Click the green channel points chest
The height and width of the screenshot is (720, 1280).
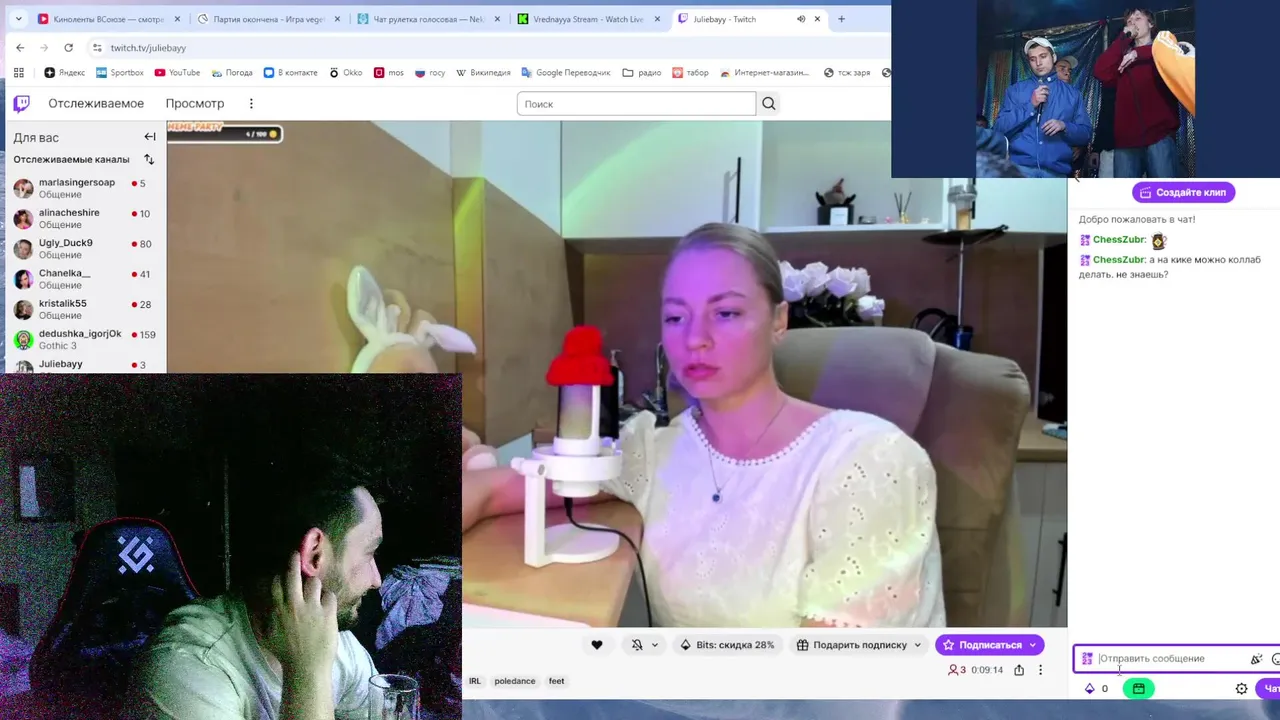(1138, 688)
